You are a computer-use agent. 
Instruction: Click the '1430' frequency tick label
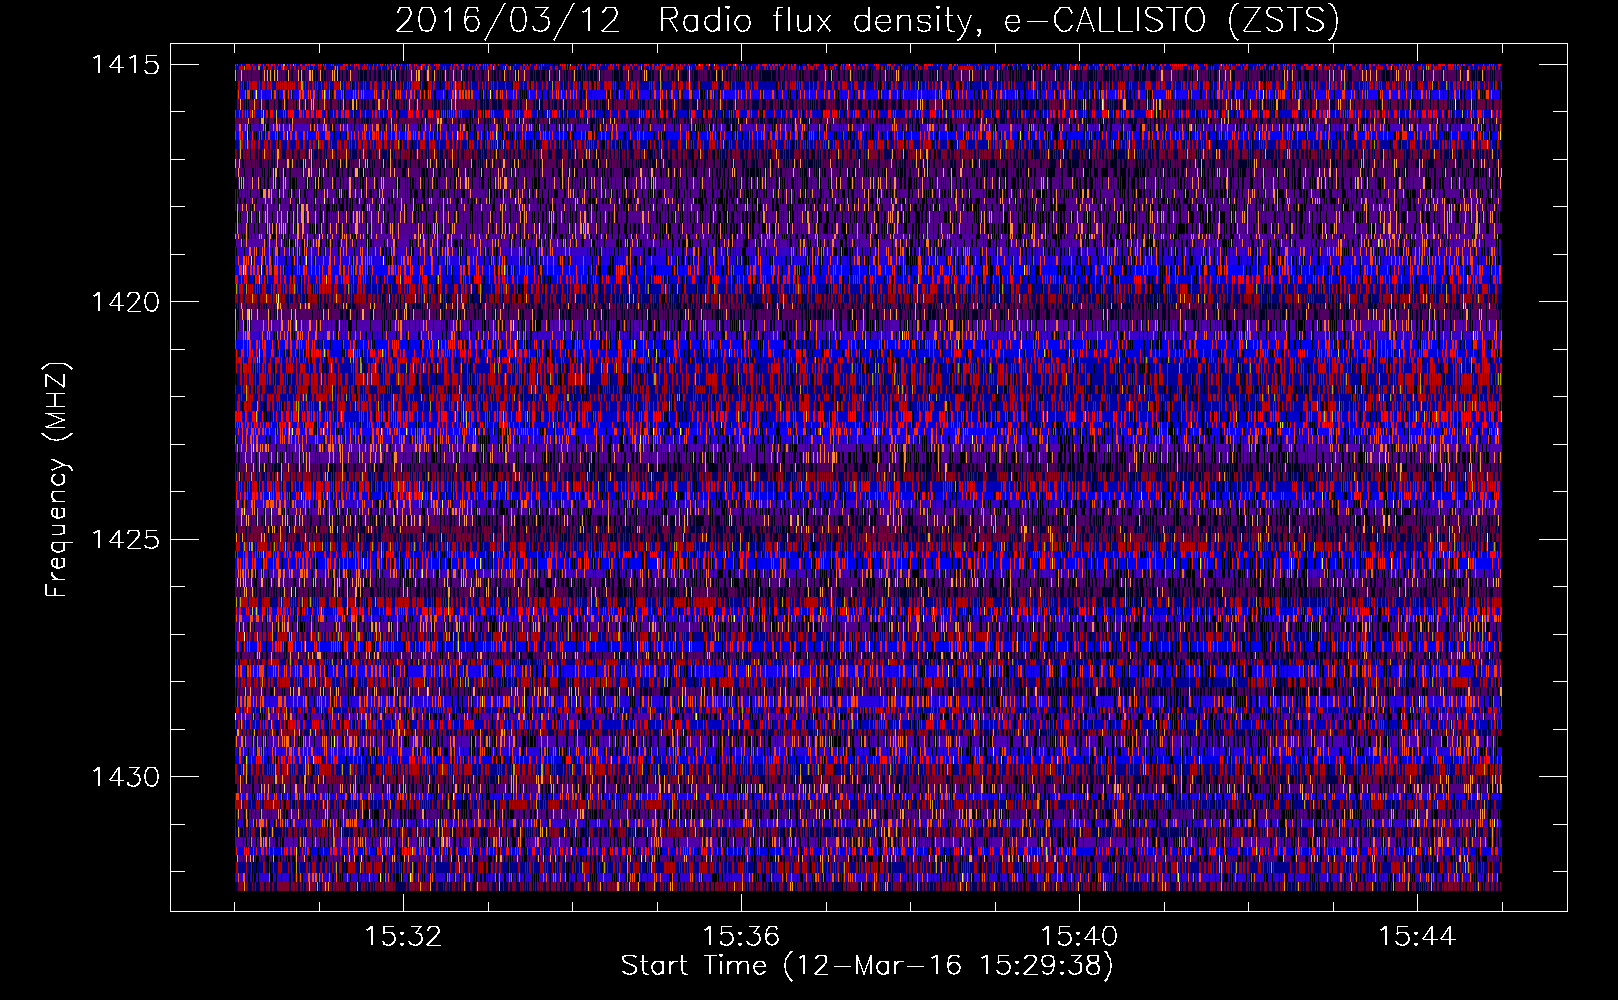(x=125, y=777)
